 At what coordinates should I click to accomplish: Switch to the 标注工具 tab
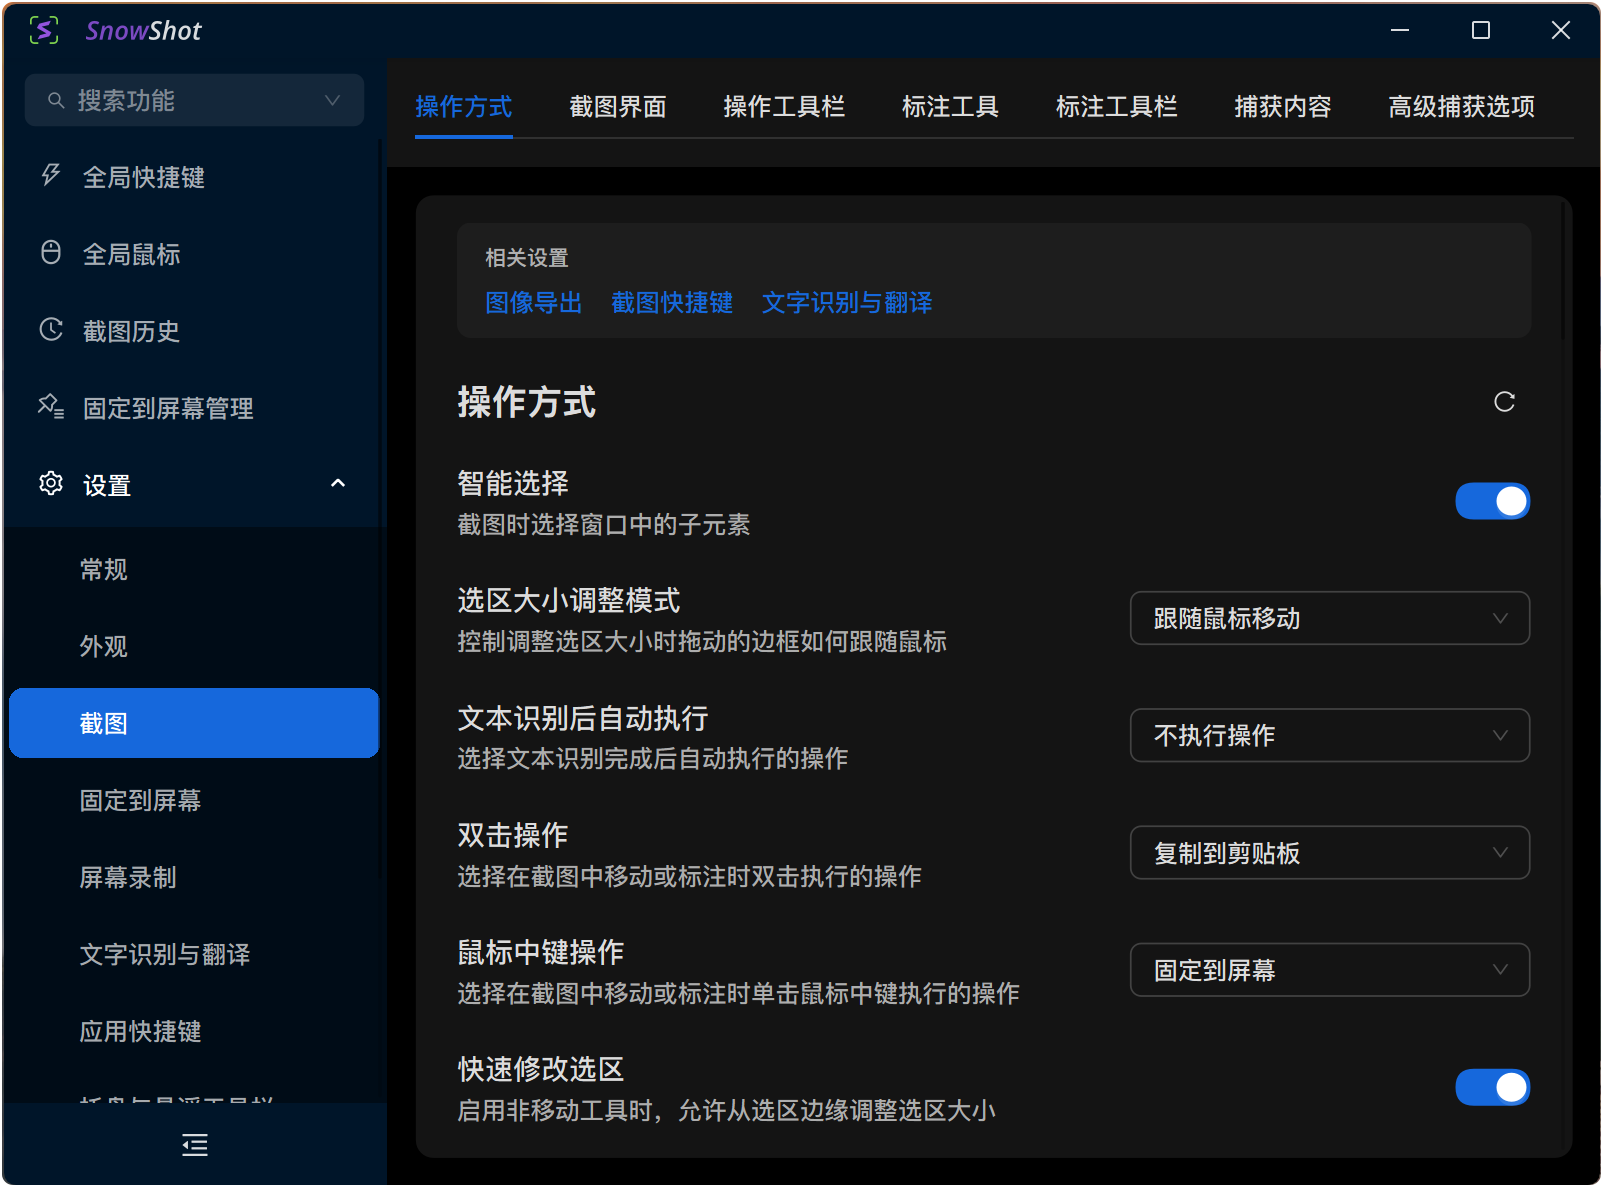click(950, 106)
